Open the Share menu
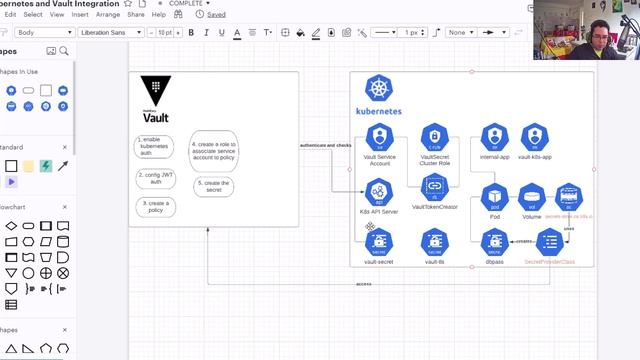The height and width of the screenshot is (360, 640). 136,14
